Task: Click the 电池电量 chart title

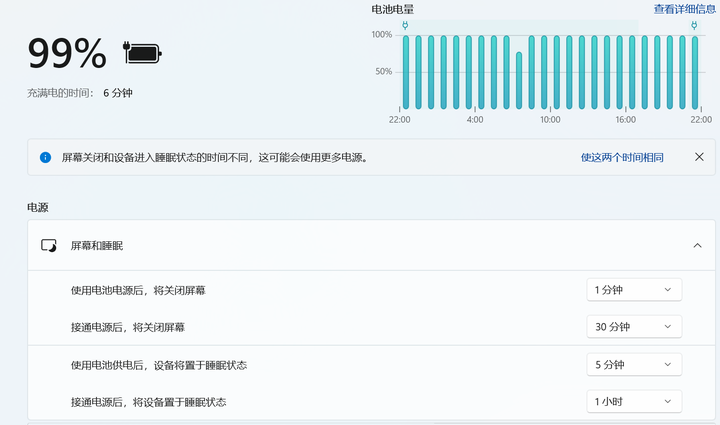Action: pos(393,9)
